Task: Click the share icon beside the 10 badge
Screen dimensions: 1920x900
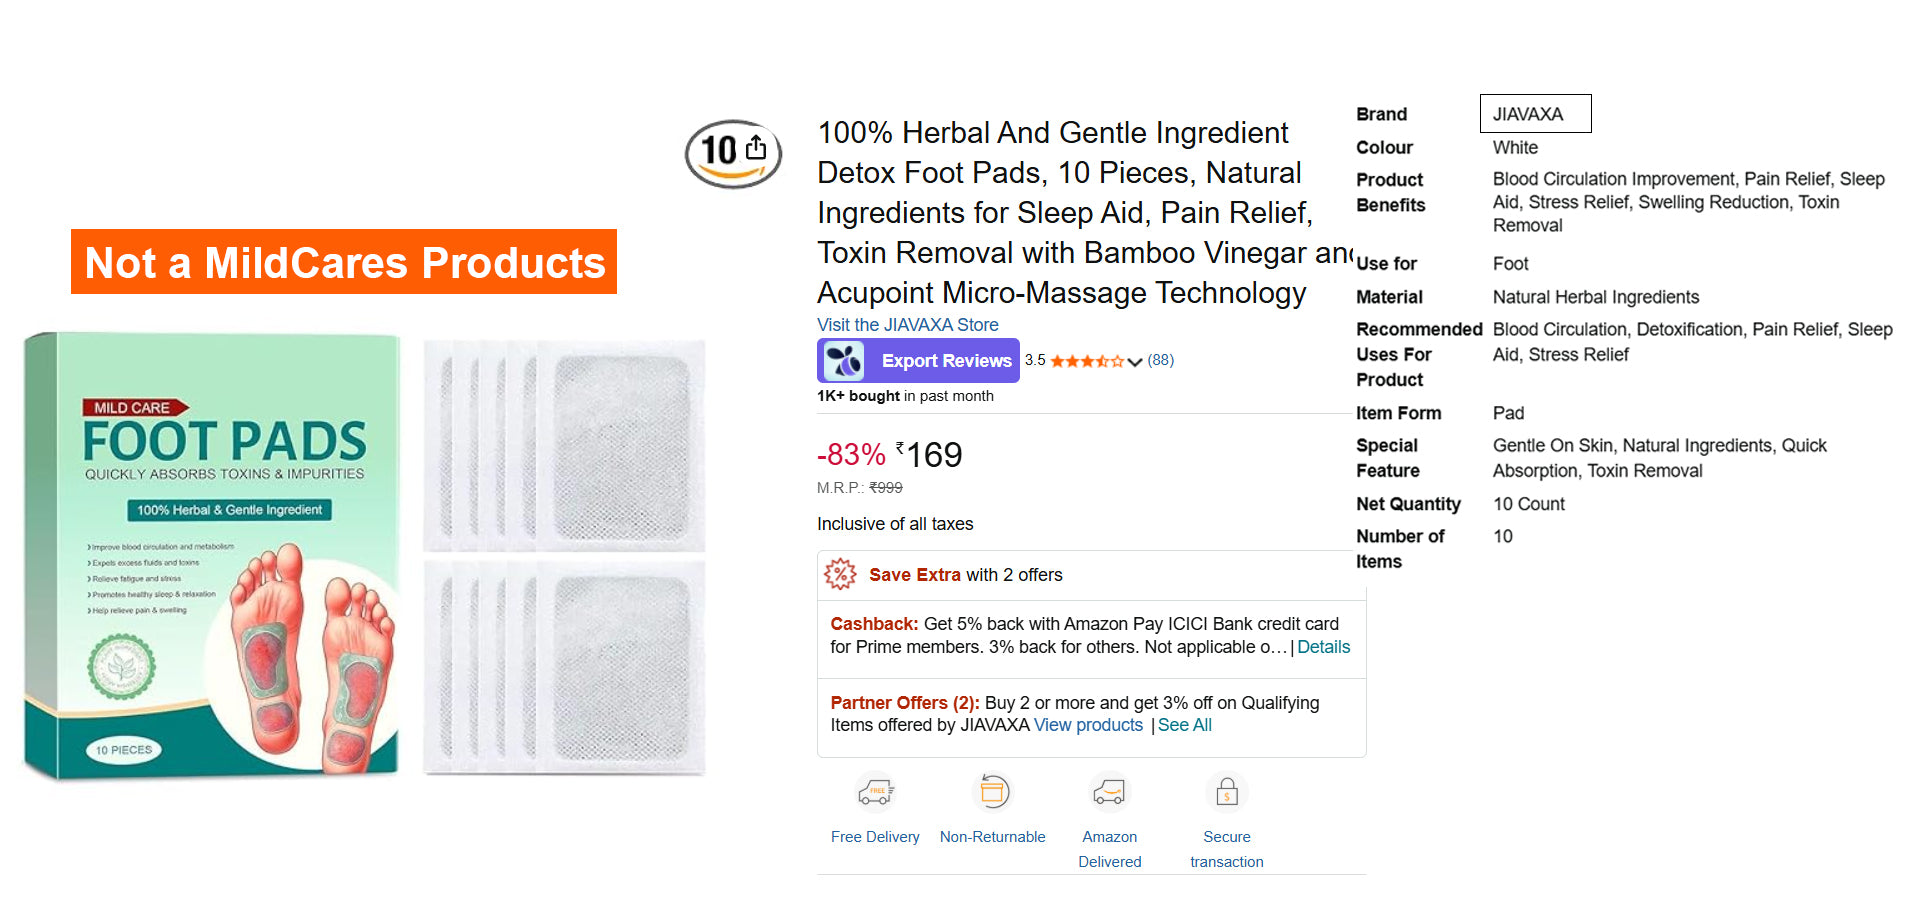Action: [x=756, y=148]
